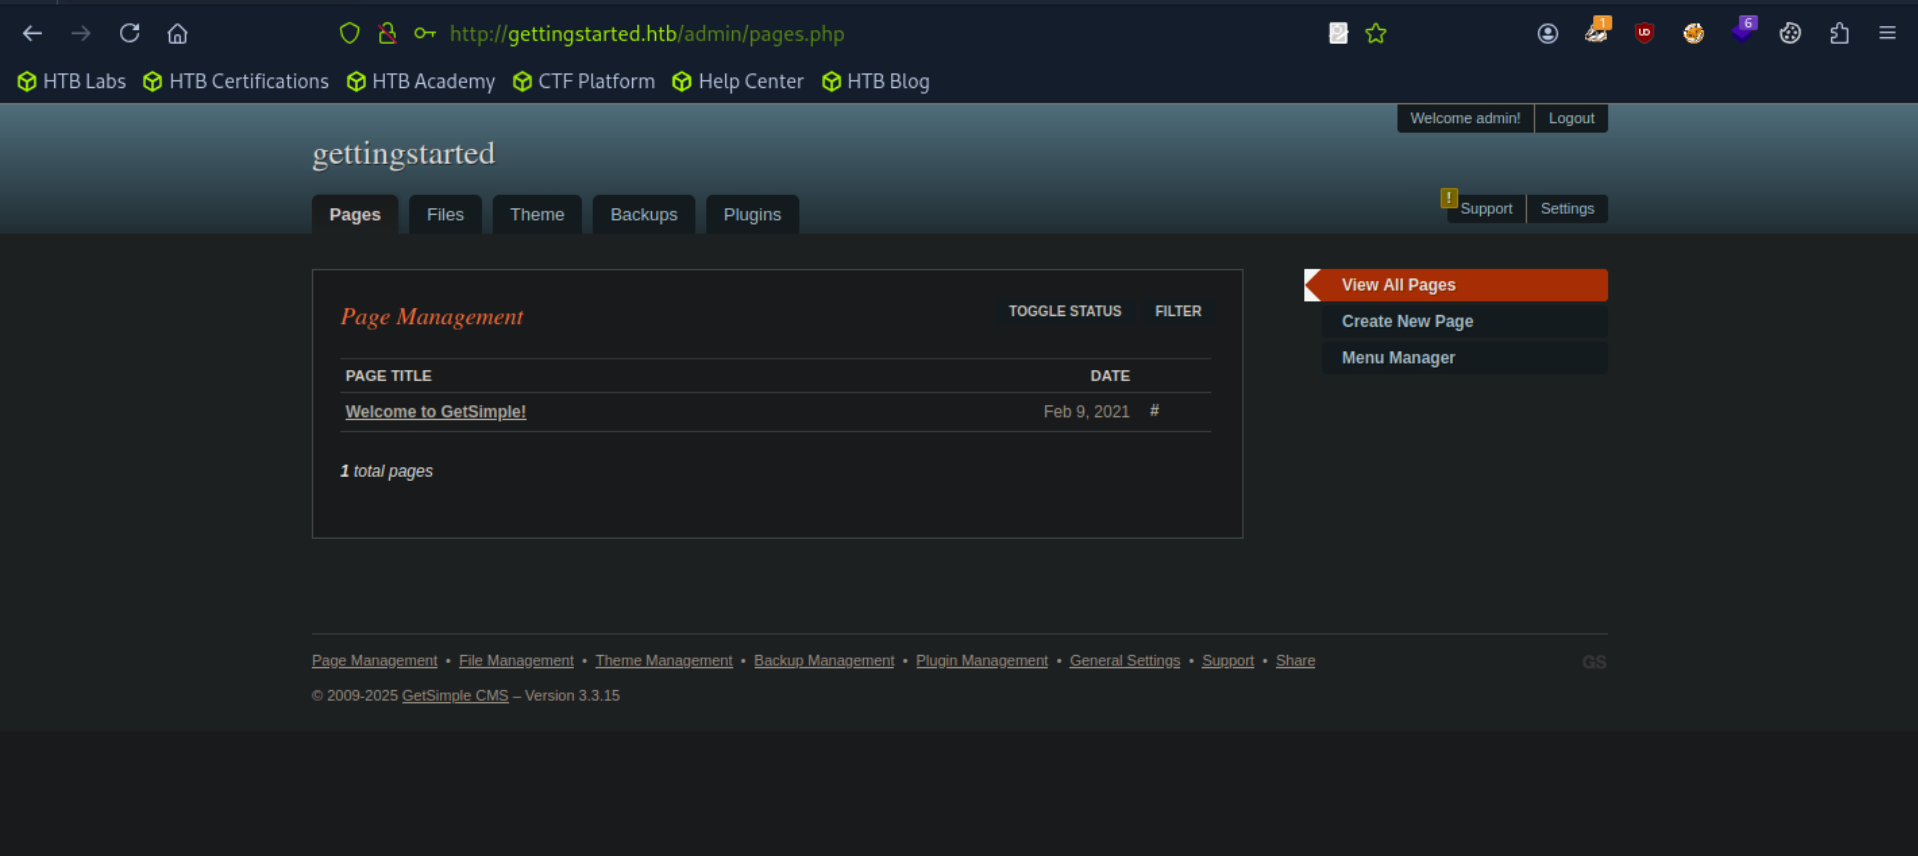Click the 'Version 3.3.15' footer text
1918x856 pixels.
[572, 696]
